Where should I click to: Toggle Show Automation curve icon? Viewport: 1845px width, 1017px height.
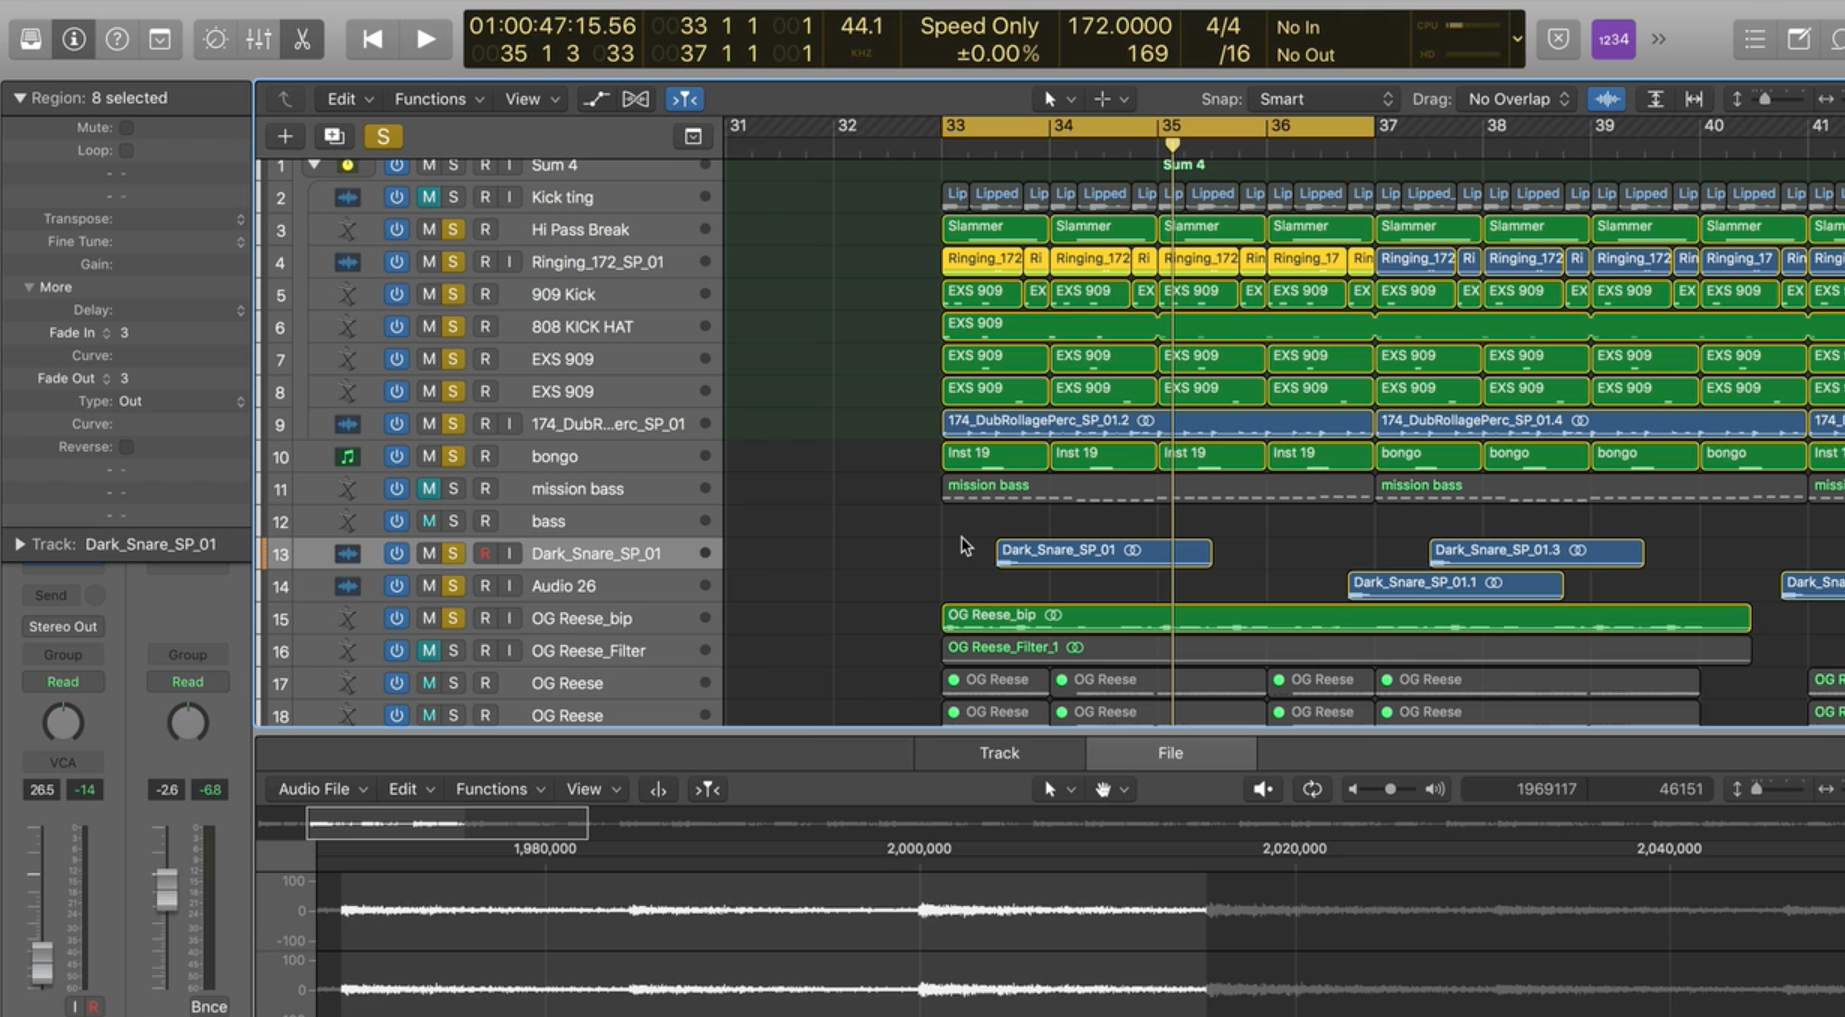596,99
